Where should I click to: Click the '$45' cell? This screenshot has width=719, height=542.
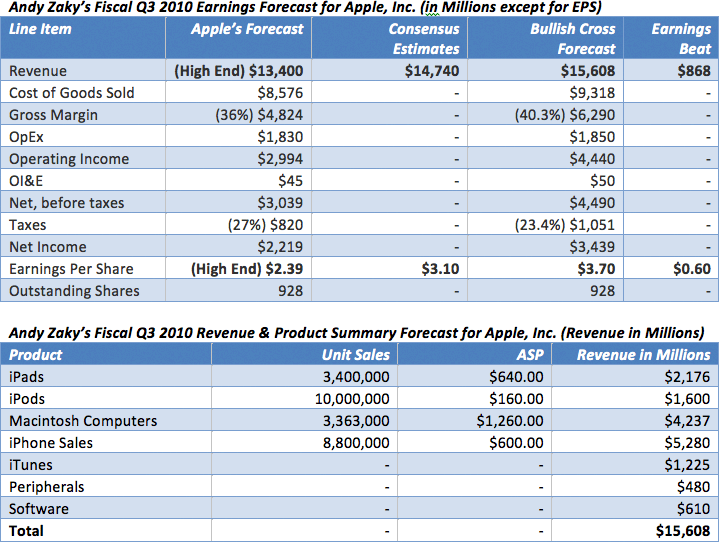click(290, 181)
